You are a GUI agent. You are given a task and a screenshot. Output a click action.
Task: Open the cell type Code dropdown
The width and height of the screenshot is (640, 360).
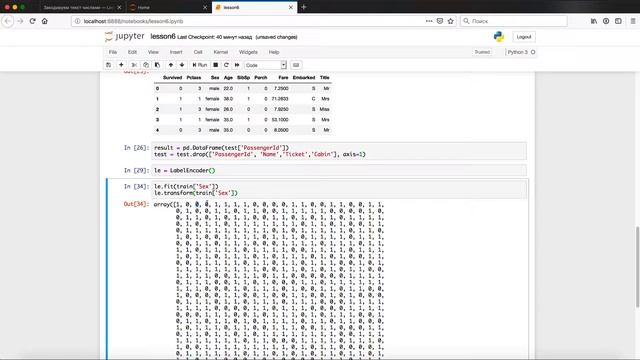click(265, 65)
